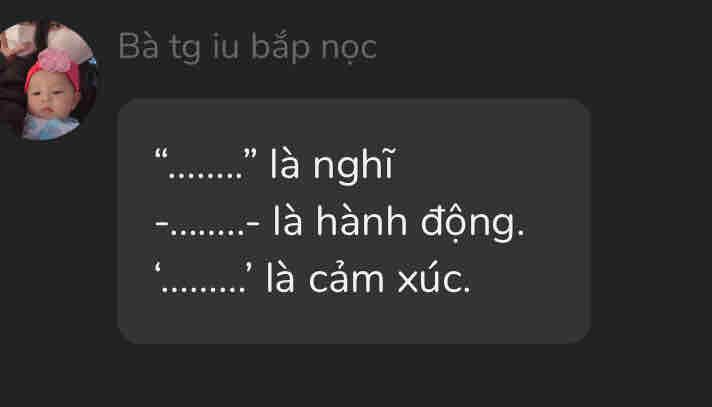Image resolution: width=712 pixels, height=407 pixels.
Task: Click the word "nghĩ" in message
Action: 353,165
